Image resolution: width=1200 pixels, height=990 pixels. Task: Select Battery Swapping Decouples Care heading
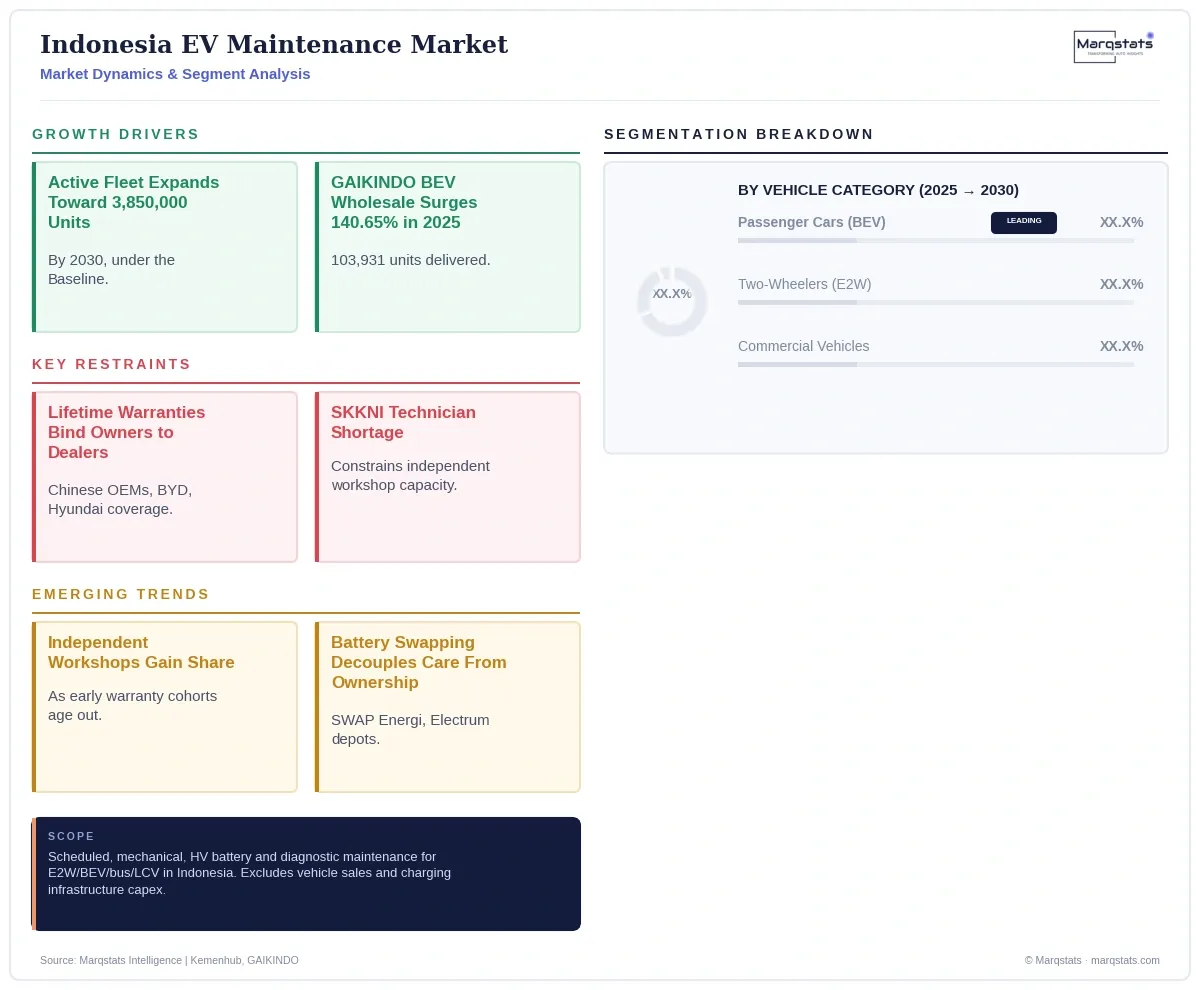[x=419, y=662]
